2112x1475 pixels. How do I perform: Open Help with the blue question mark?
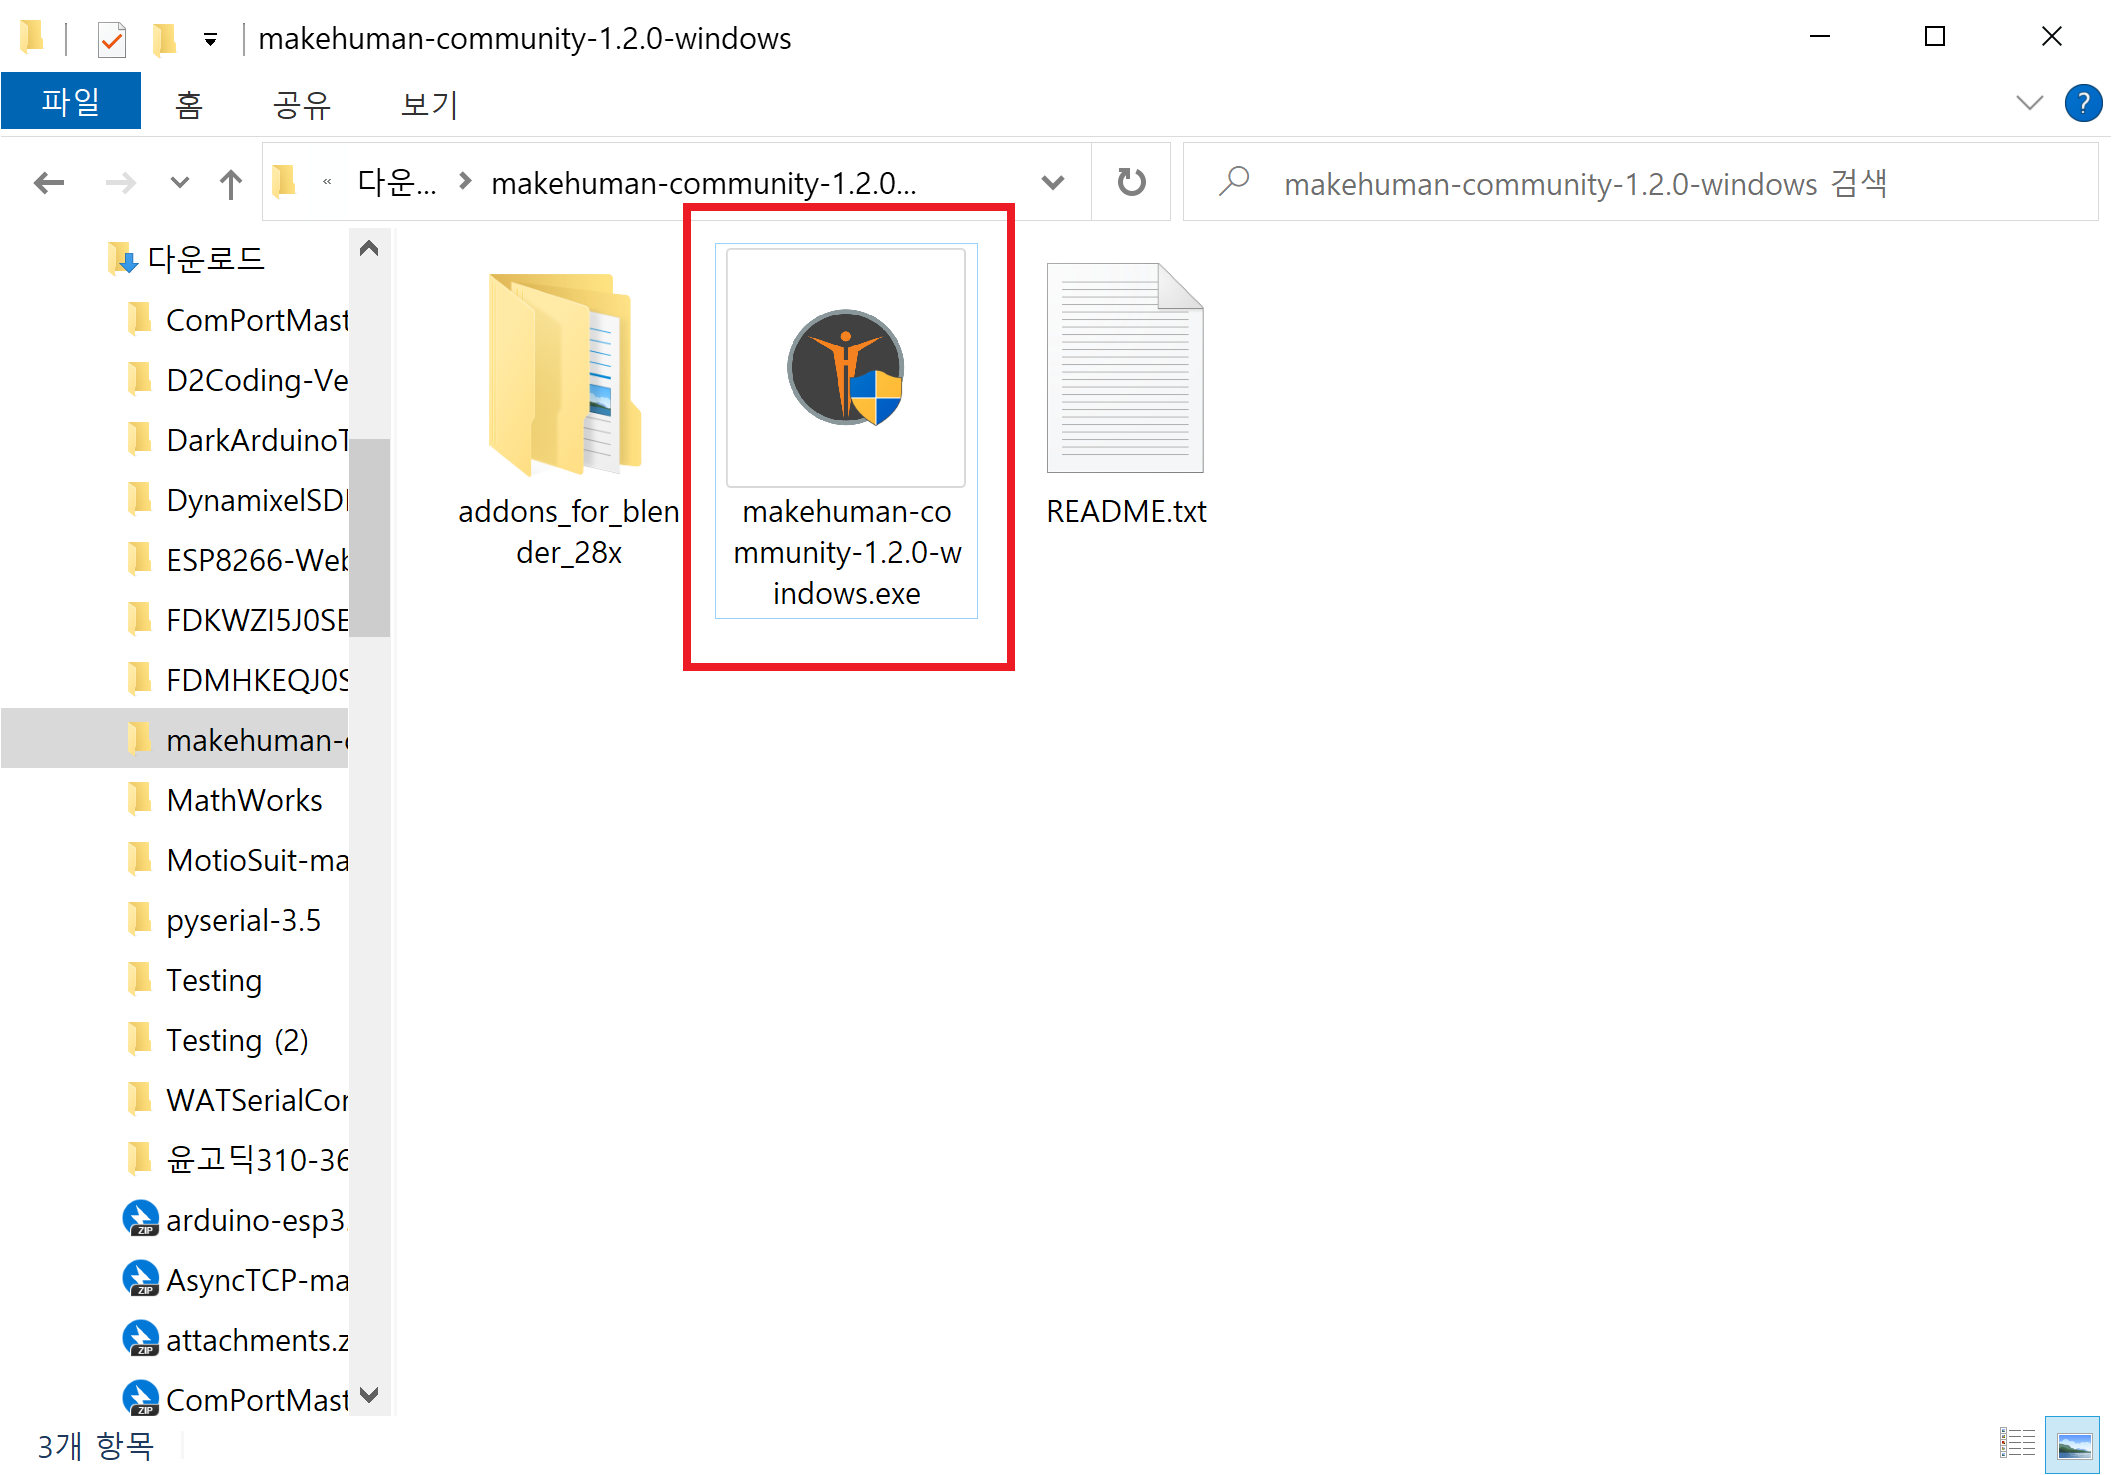coord(2083,103)
